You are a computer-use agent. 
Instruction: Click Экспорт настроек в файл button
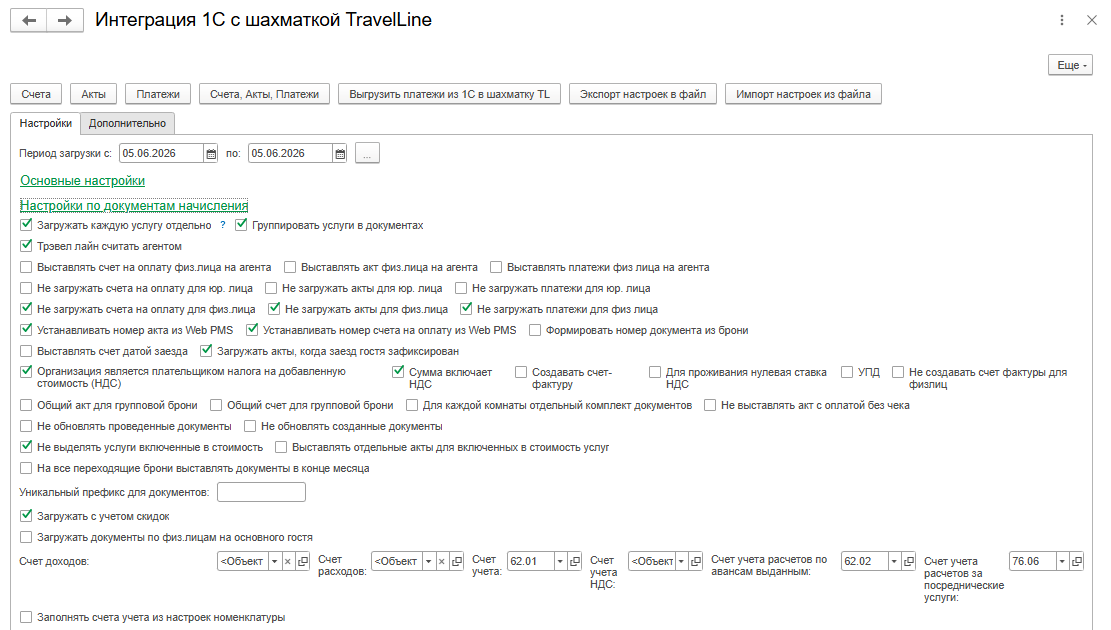point(643,94)
